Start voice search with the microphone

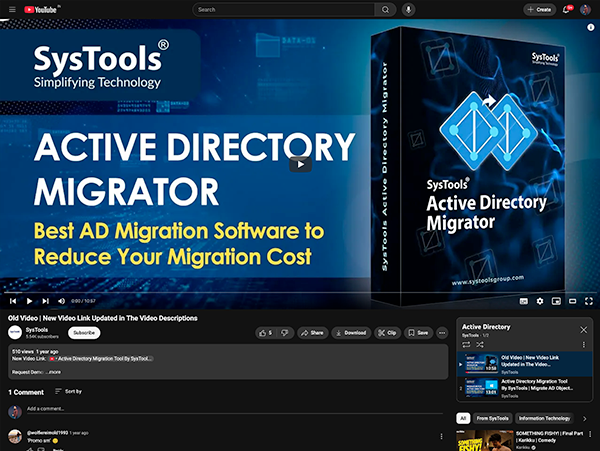408,10
